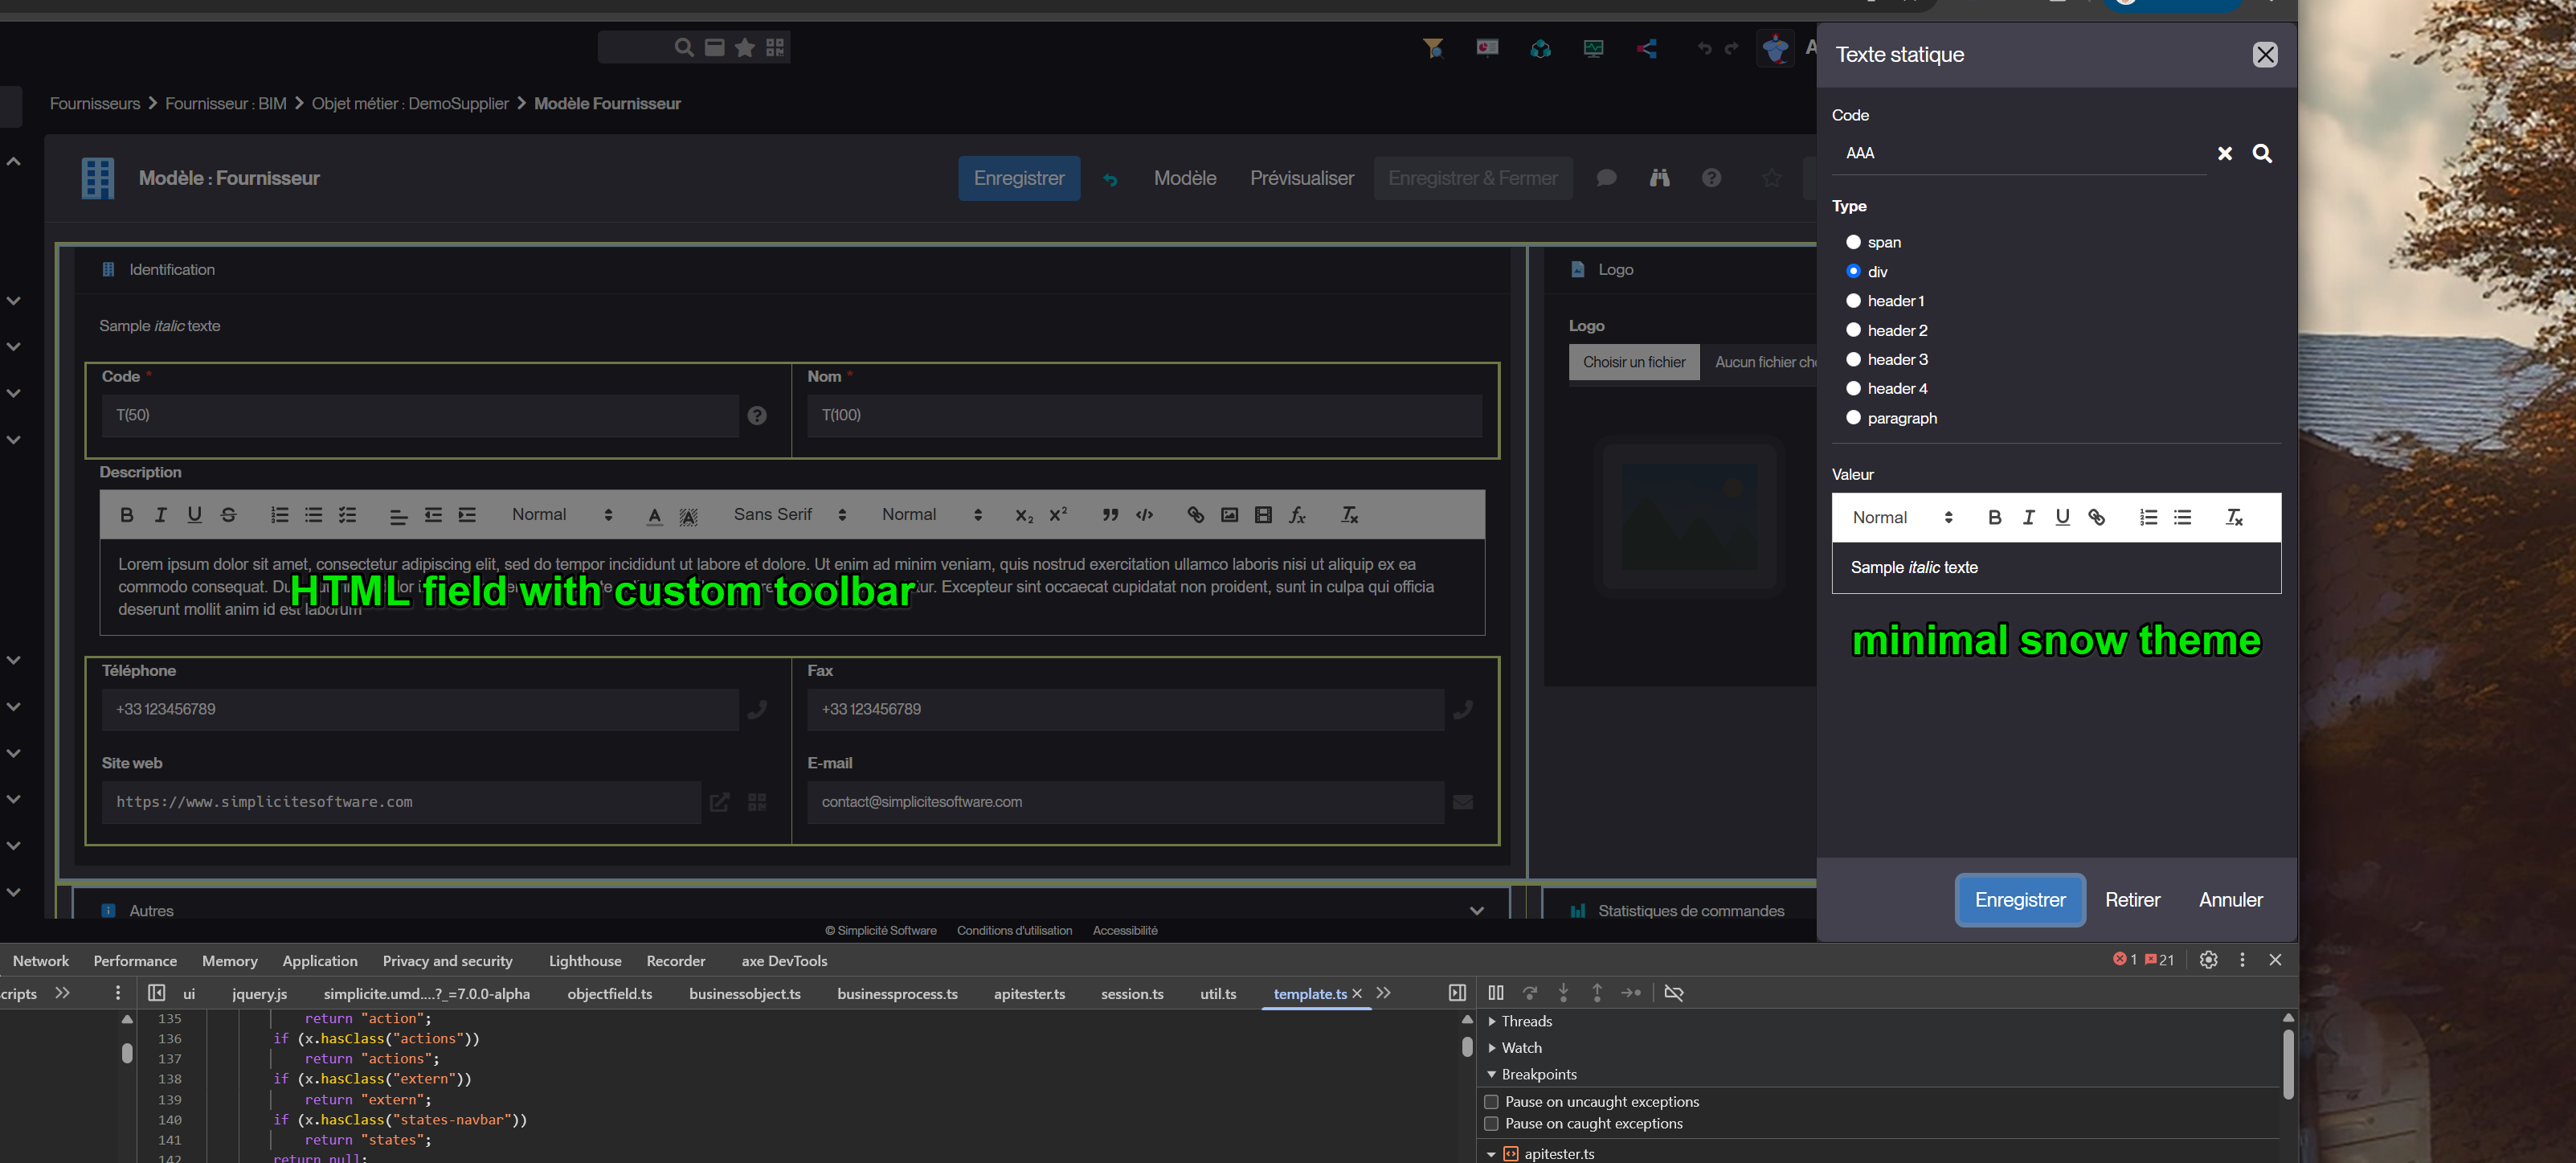Viewport: 2576px width, 1163px height.
Task: Click the text color icon in Description toolbar
Action: (x=654, y=515)
